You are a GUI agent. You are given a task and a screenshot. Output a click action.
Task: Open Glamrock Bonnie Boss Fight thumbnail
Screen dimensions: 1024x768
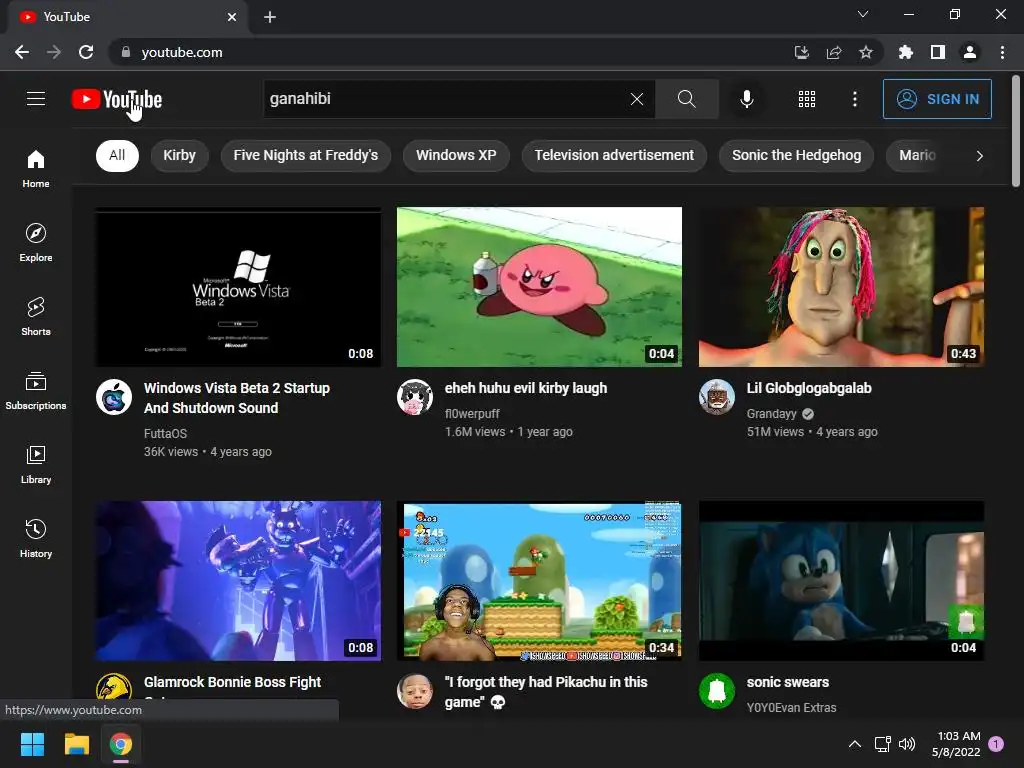[x=238, y=581]
